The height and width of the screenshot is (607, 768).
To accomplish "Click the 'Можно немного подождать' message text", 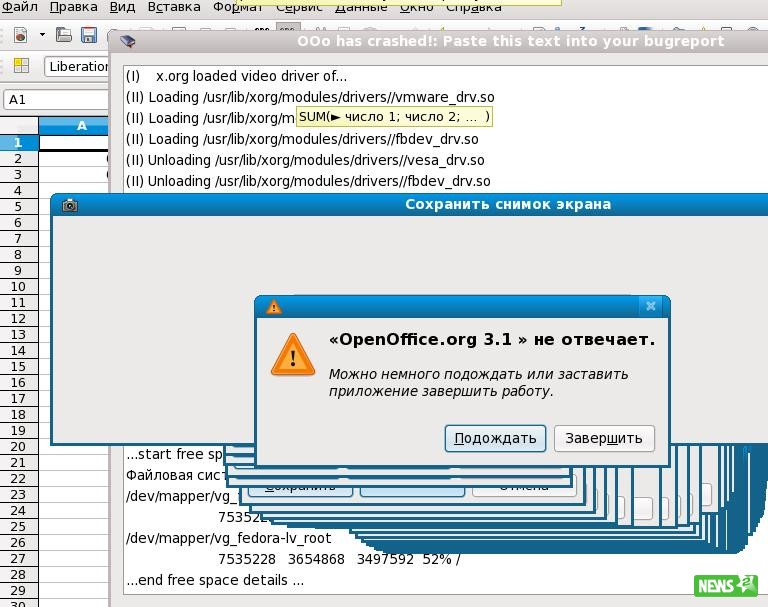I will [x=479, y=383].
